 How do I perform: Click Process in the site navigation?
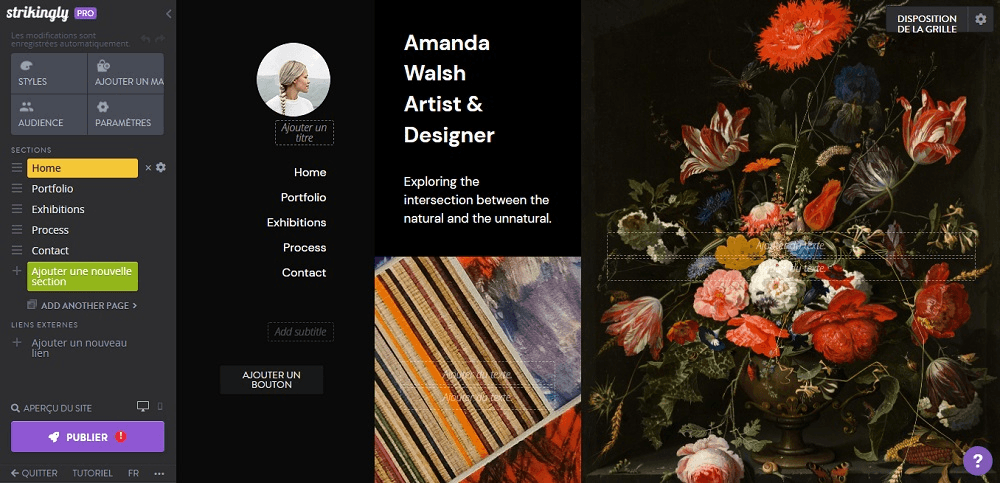pyautogui.click(x=304, y=248)
